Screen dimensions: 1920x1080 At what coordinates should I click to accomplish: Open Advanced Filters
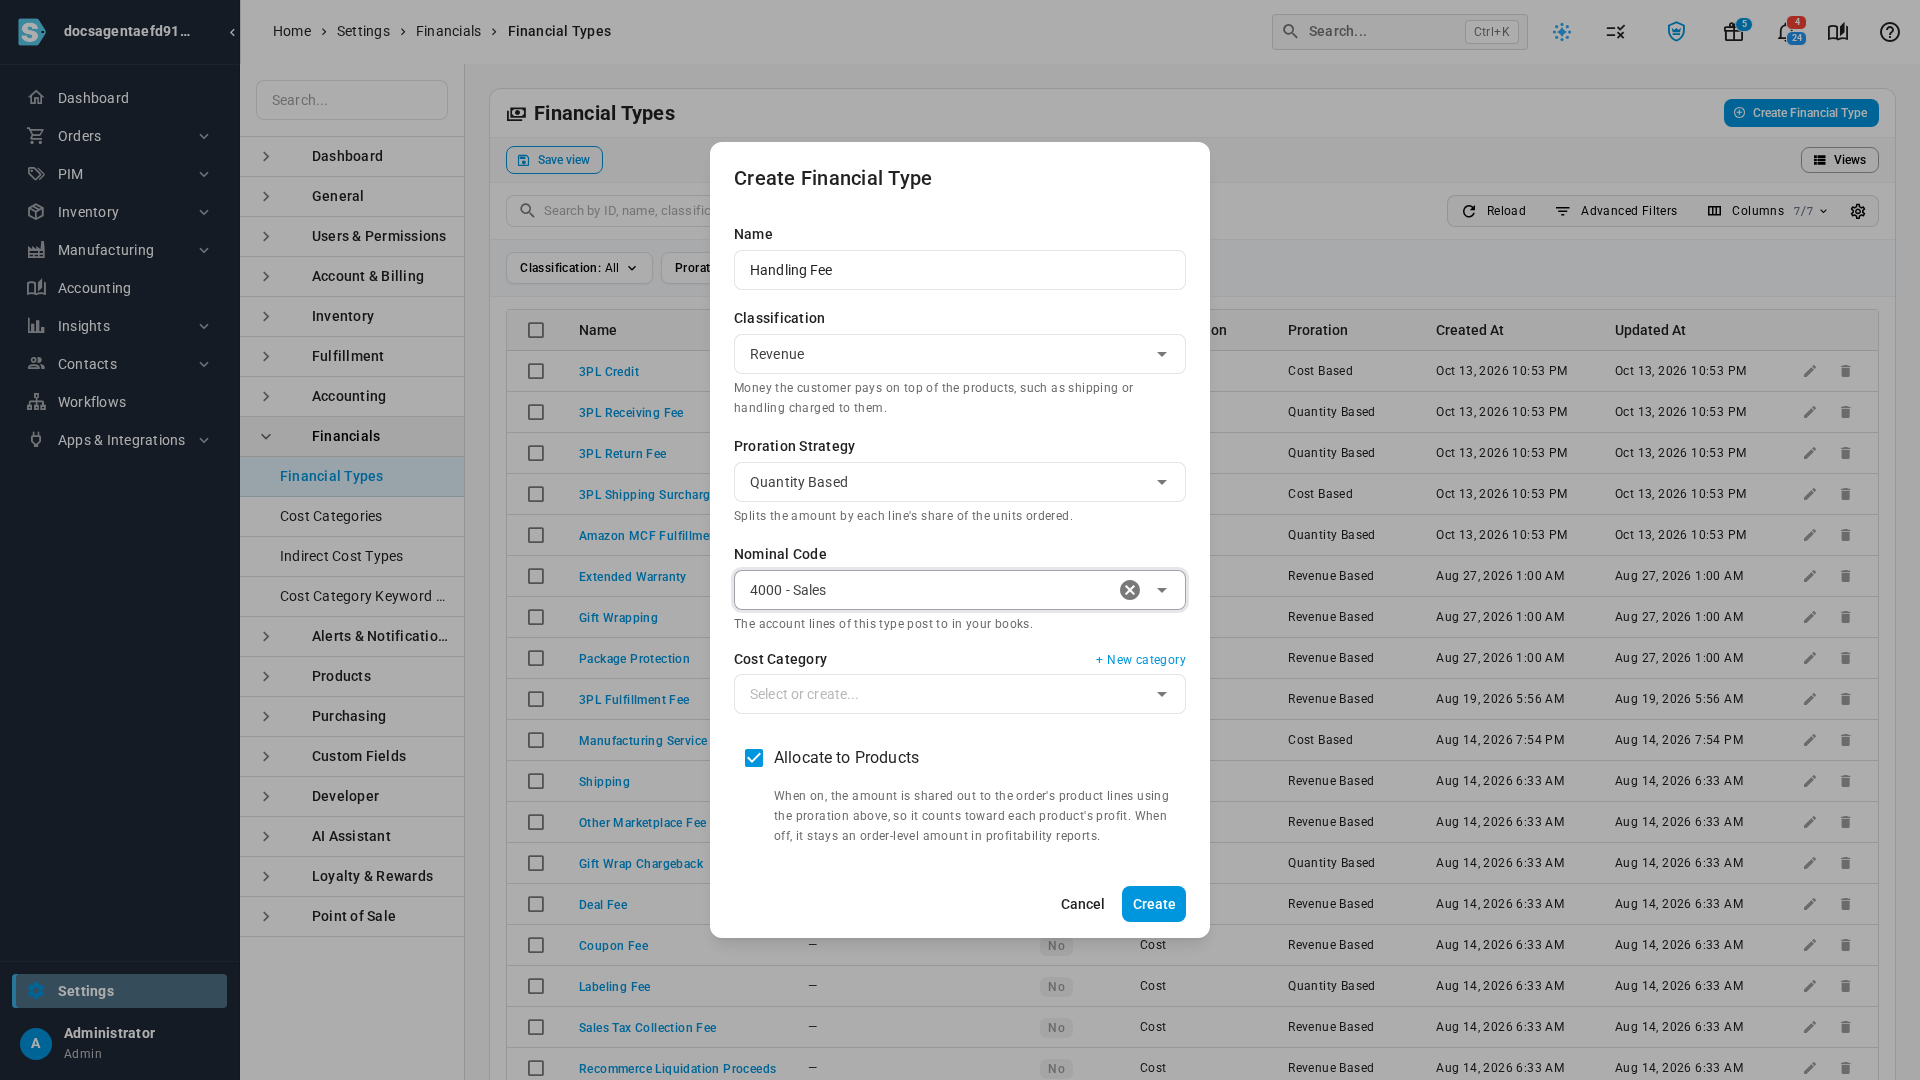click(1616, 211)
